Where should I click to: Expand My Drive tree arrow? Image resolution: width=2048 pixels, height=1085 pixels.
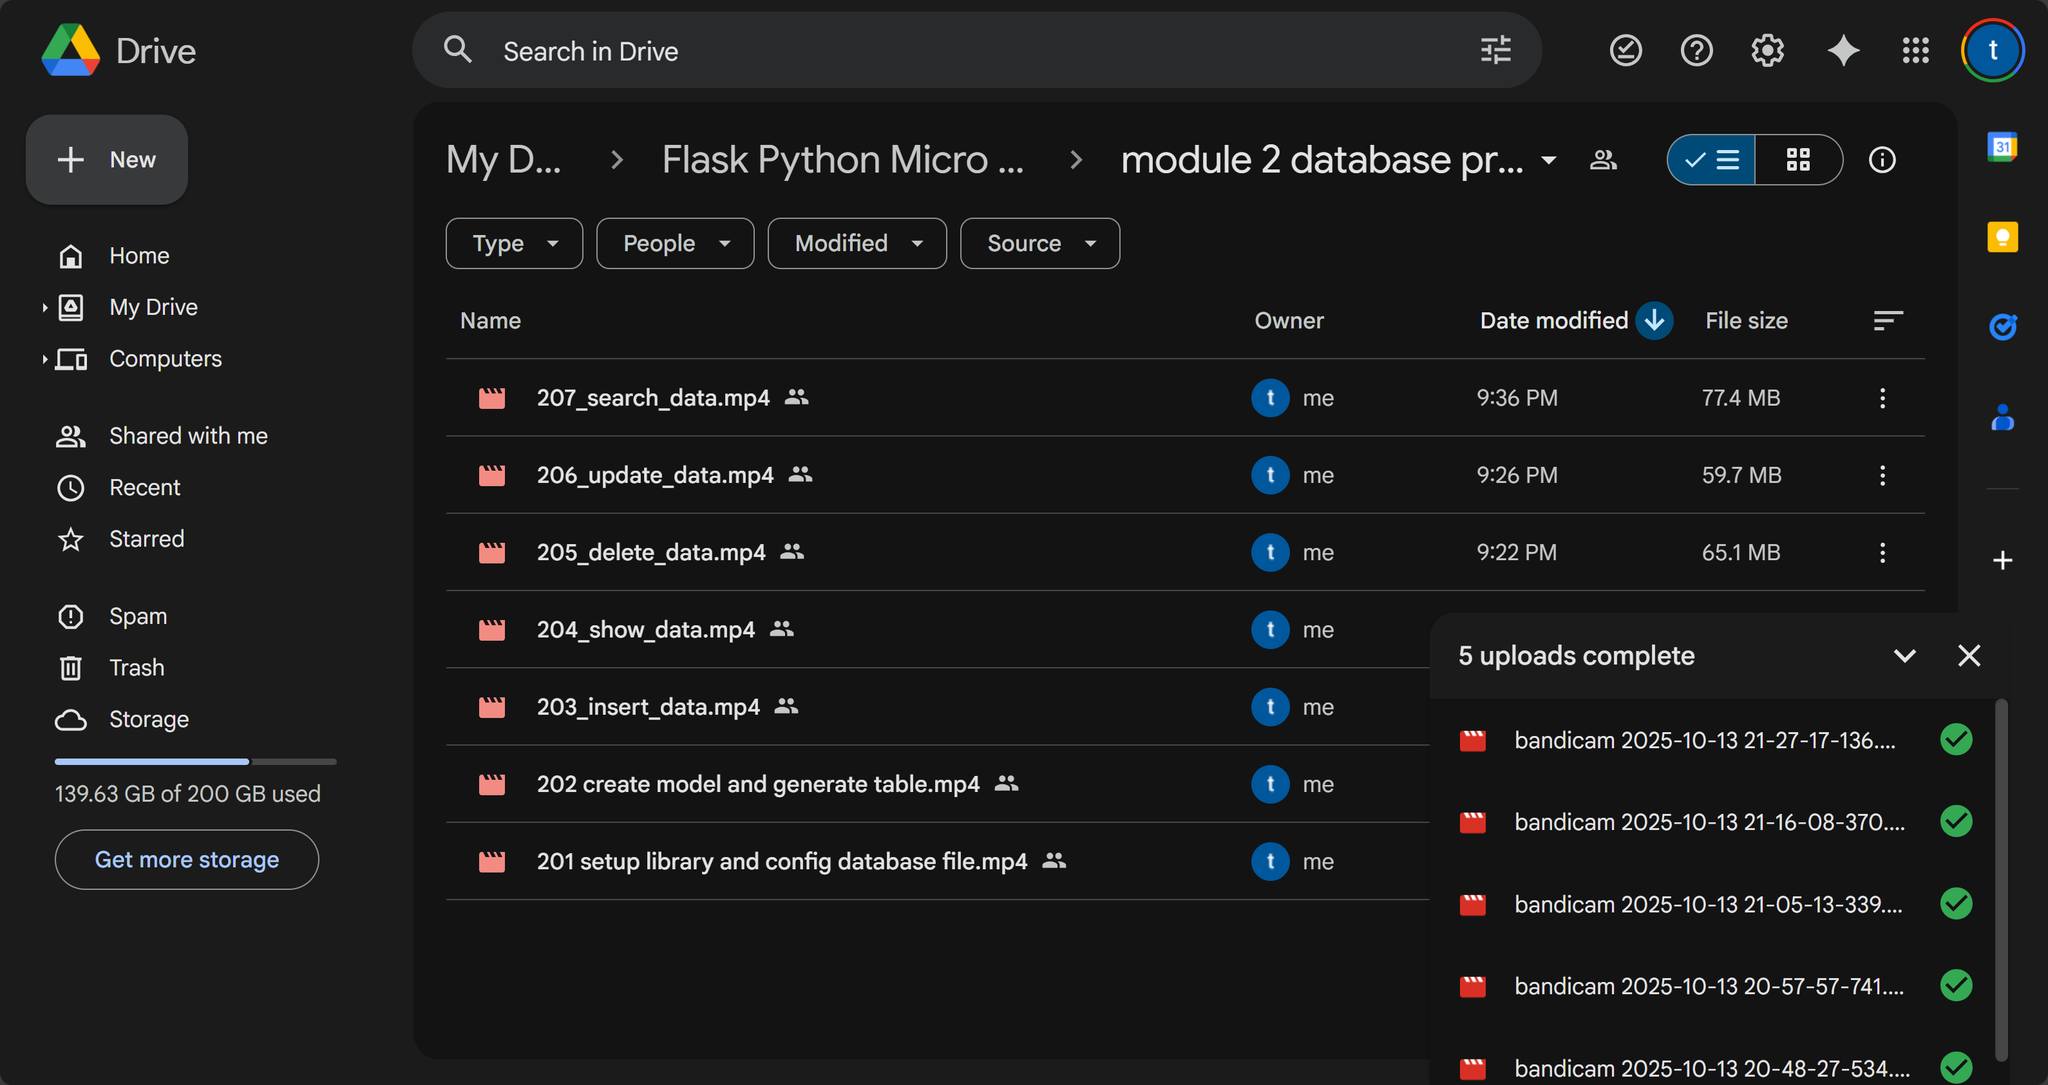pos(45,307)
